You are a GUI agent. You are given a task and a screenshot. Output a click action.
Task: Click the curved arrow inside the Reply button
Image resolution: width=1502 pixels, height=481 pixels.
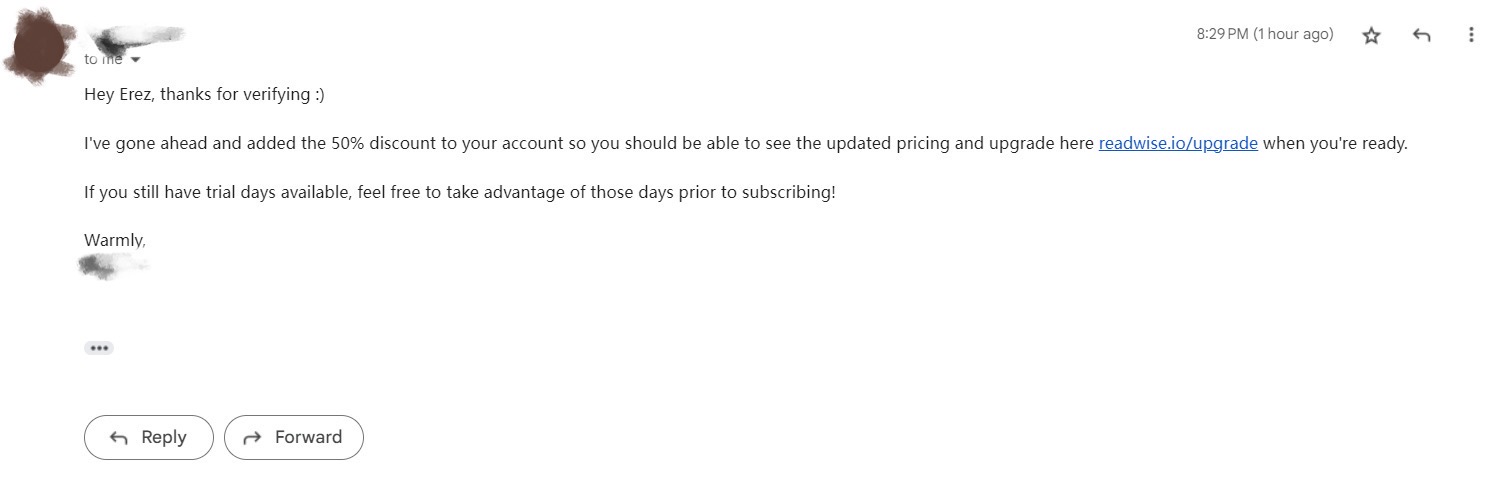[118, 438]
